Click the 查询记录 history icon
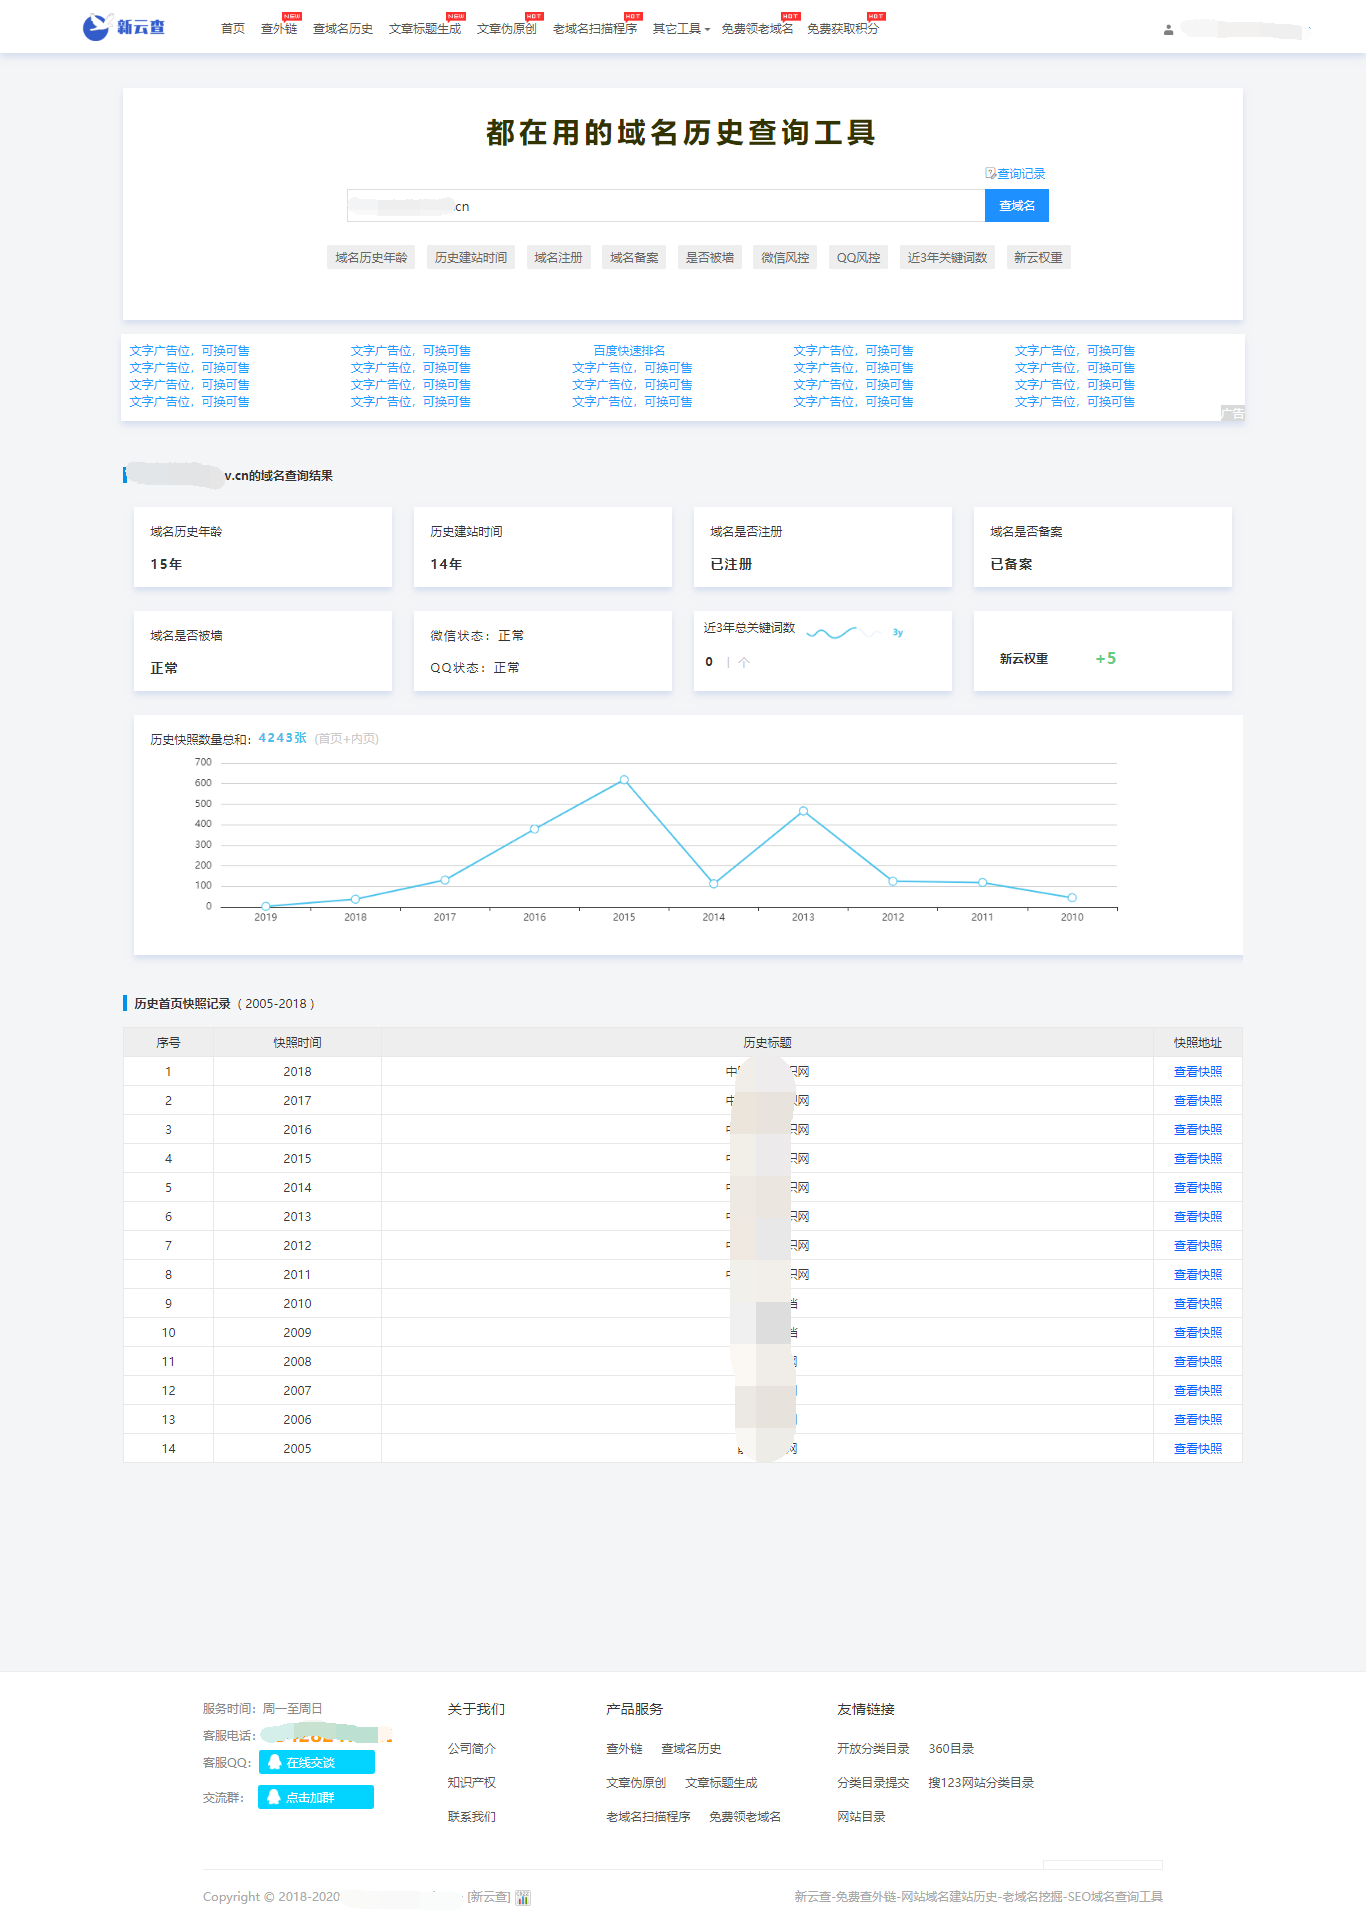Image resolution: width=1366 pixels, height=1930 pixels. (990, 173)
